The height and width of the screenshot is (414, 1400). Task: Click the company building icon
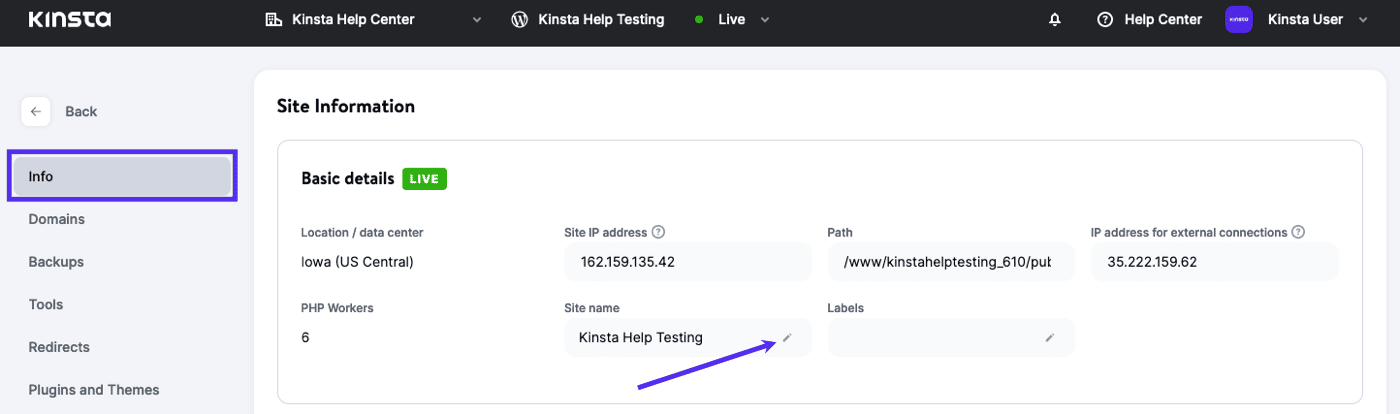(273, 19)
